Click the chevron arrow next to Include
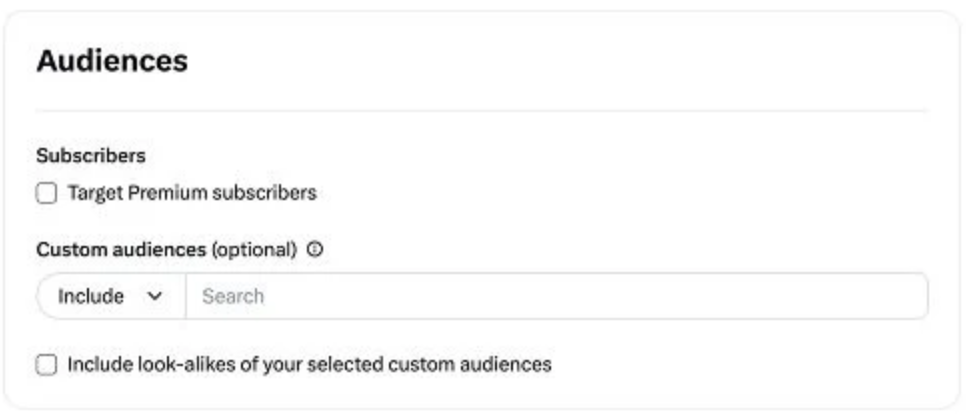 coord(155,296)
